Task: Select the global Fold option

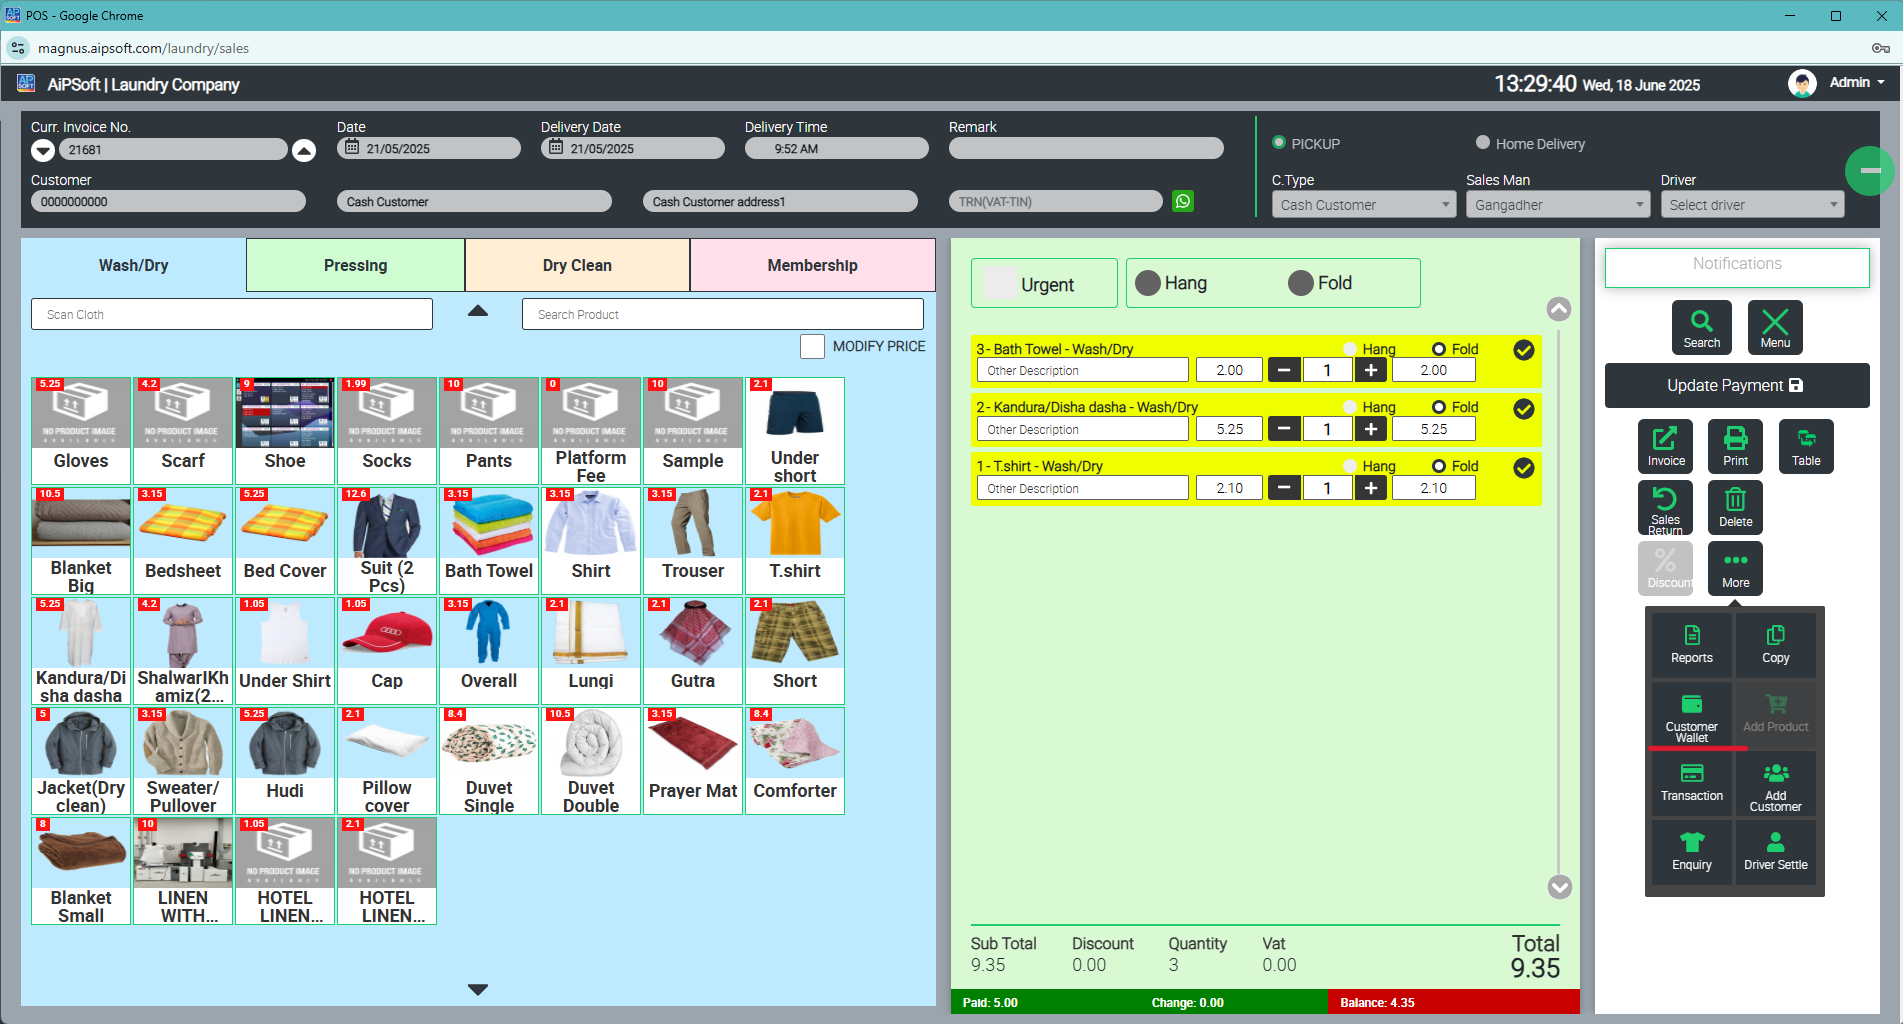Action: pyautogui.click(x=1301, y=283)
